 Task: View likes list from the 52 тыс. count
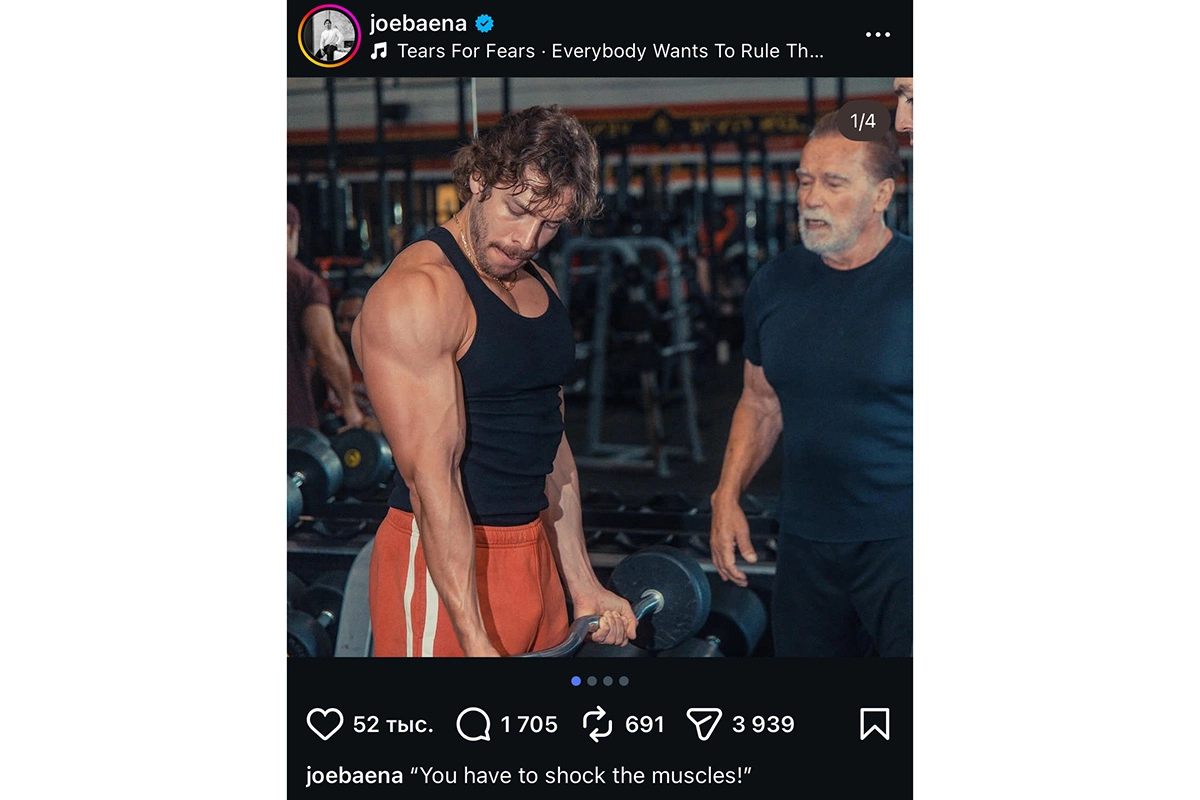click(x=393, y=724)
